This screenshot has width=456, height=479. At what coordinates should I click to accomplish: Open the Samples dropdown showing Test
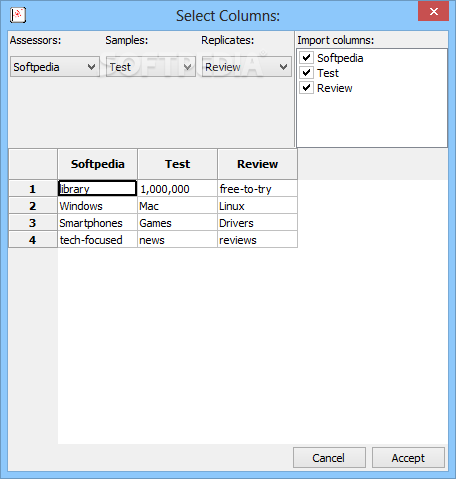tap(151, 67)
